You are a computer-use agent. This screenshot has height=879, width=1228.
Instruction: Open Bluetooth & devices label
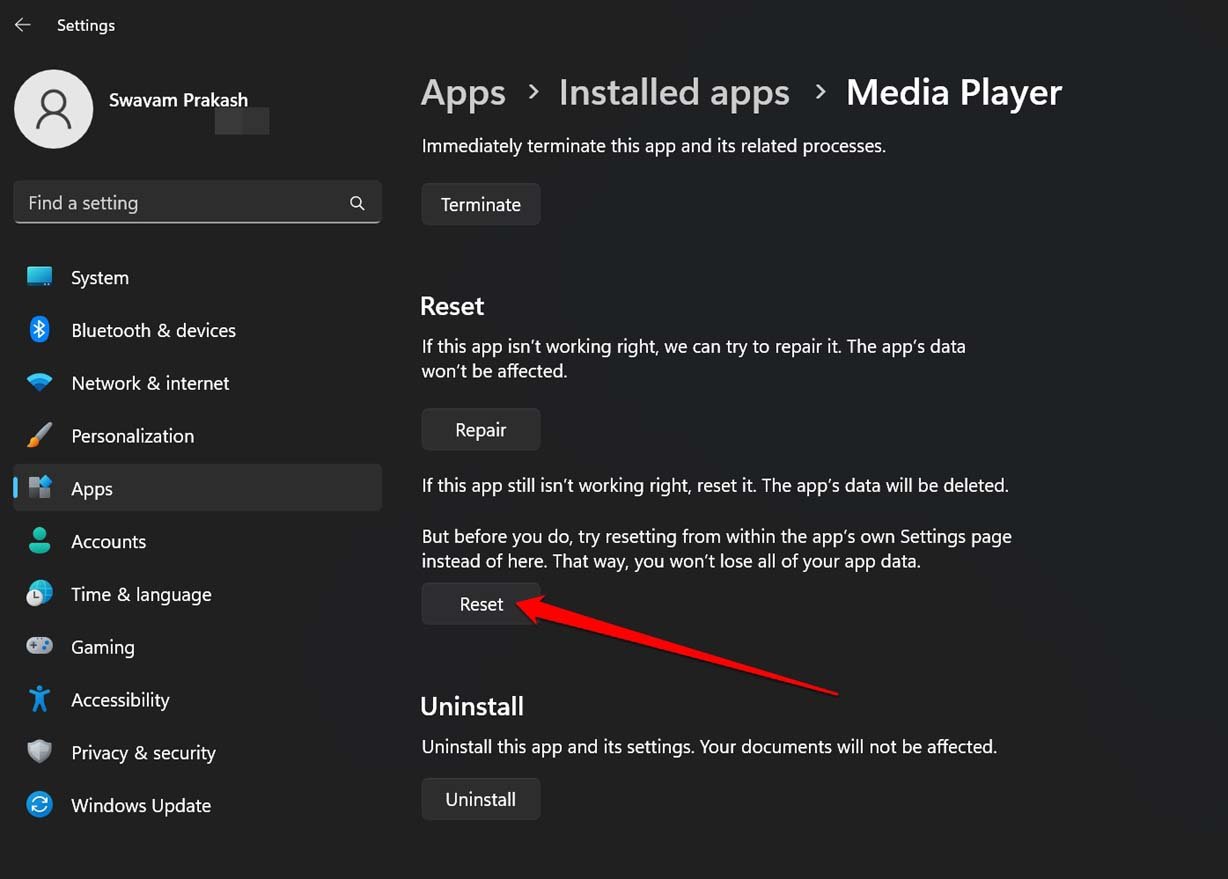point(154,331)
